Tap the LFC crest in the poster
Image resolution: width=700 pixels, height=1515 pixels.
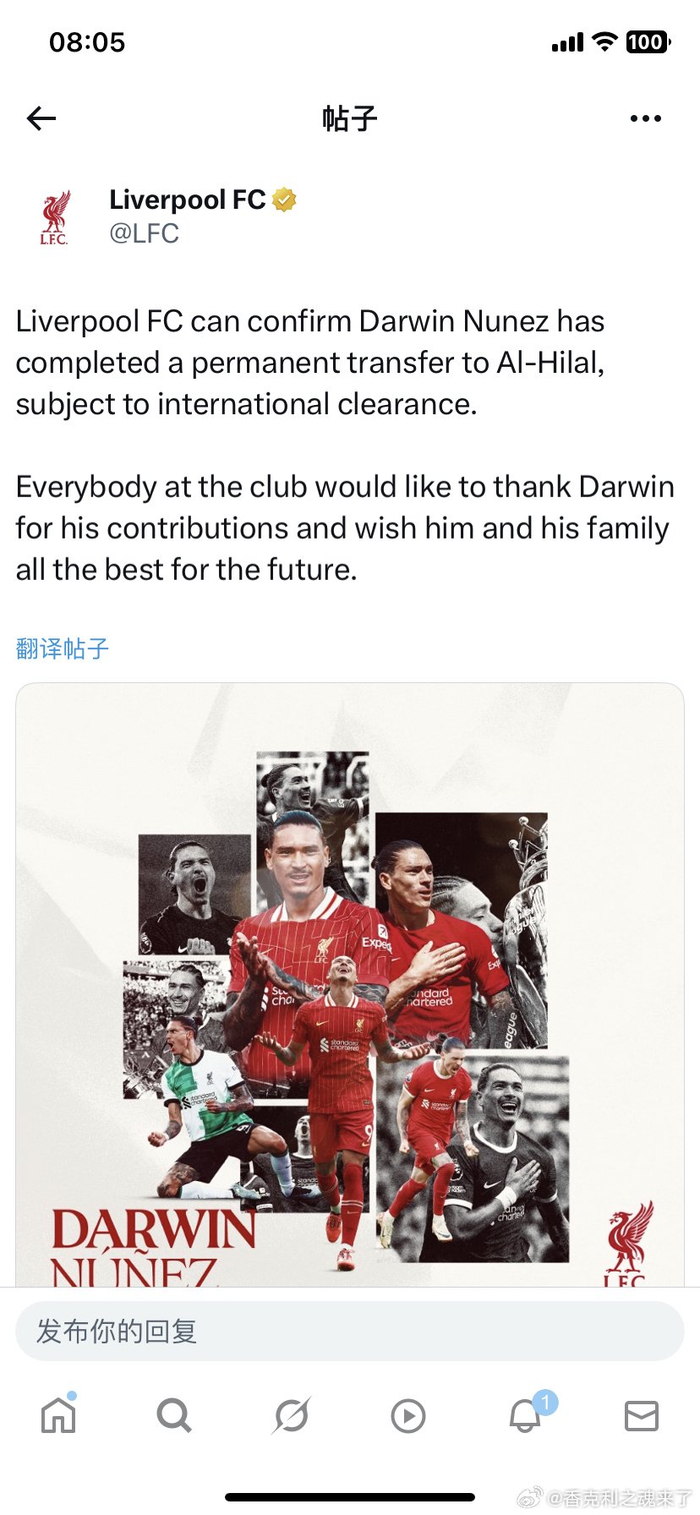pos(628,1243)
